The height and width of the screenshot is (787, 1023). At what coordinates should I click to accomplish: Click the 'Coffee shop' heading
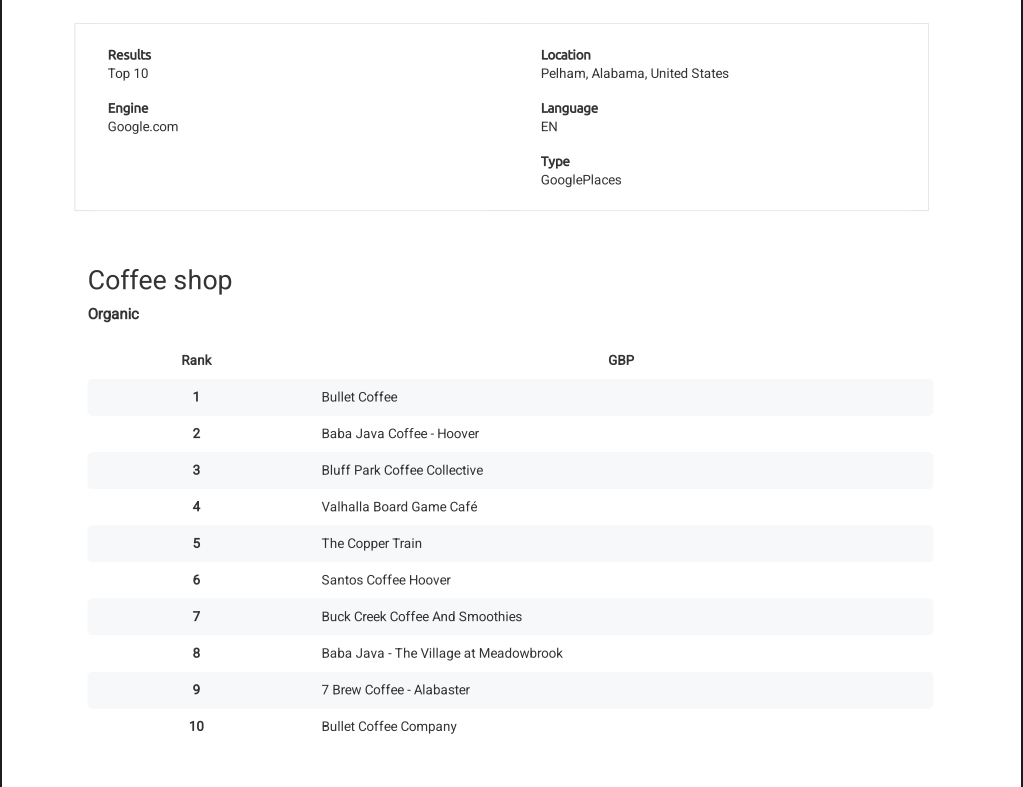(x=160, y=281)
